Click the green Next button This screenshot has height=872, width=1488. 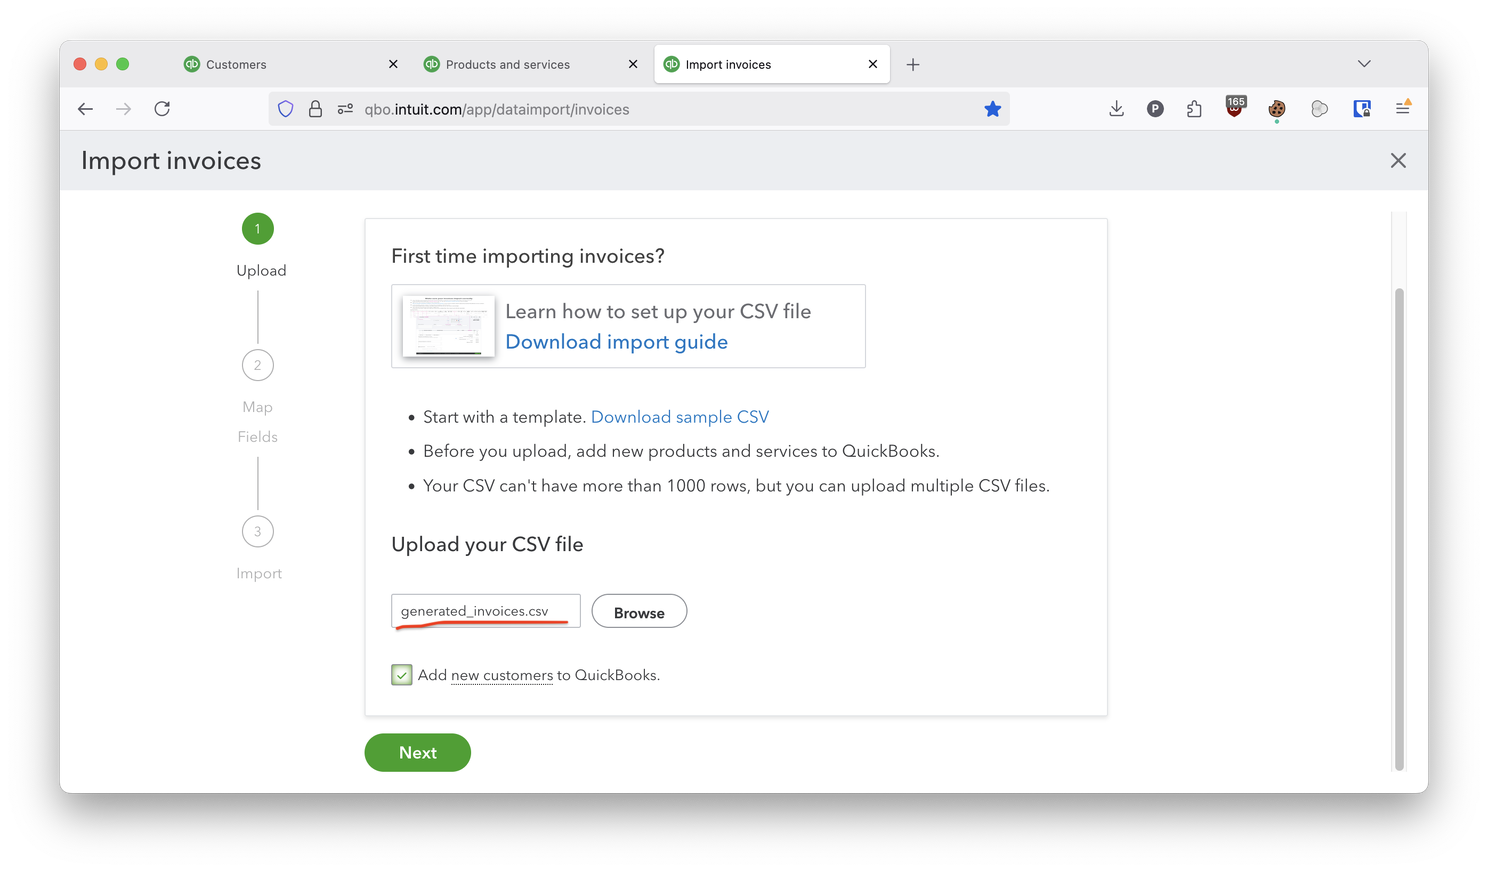[417, 753]
